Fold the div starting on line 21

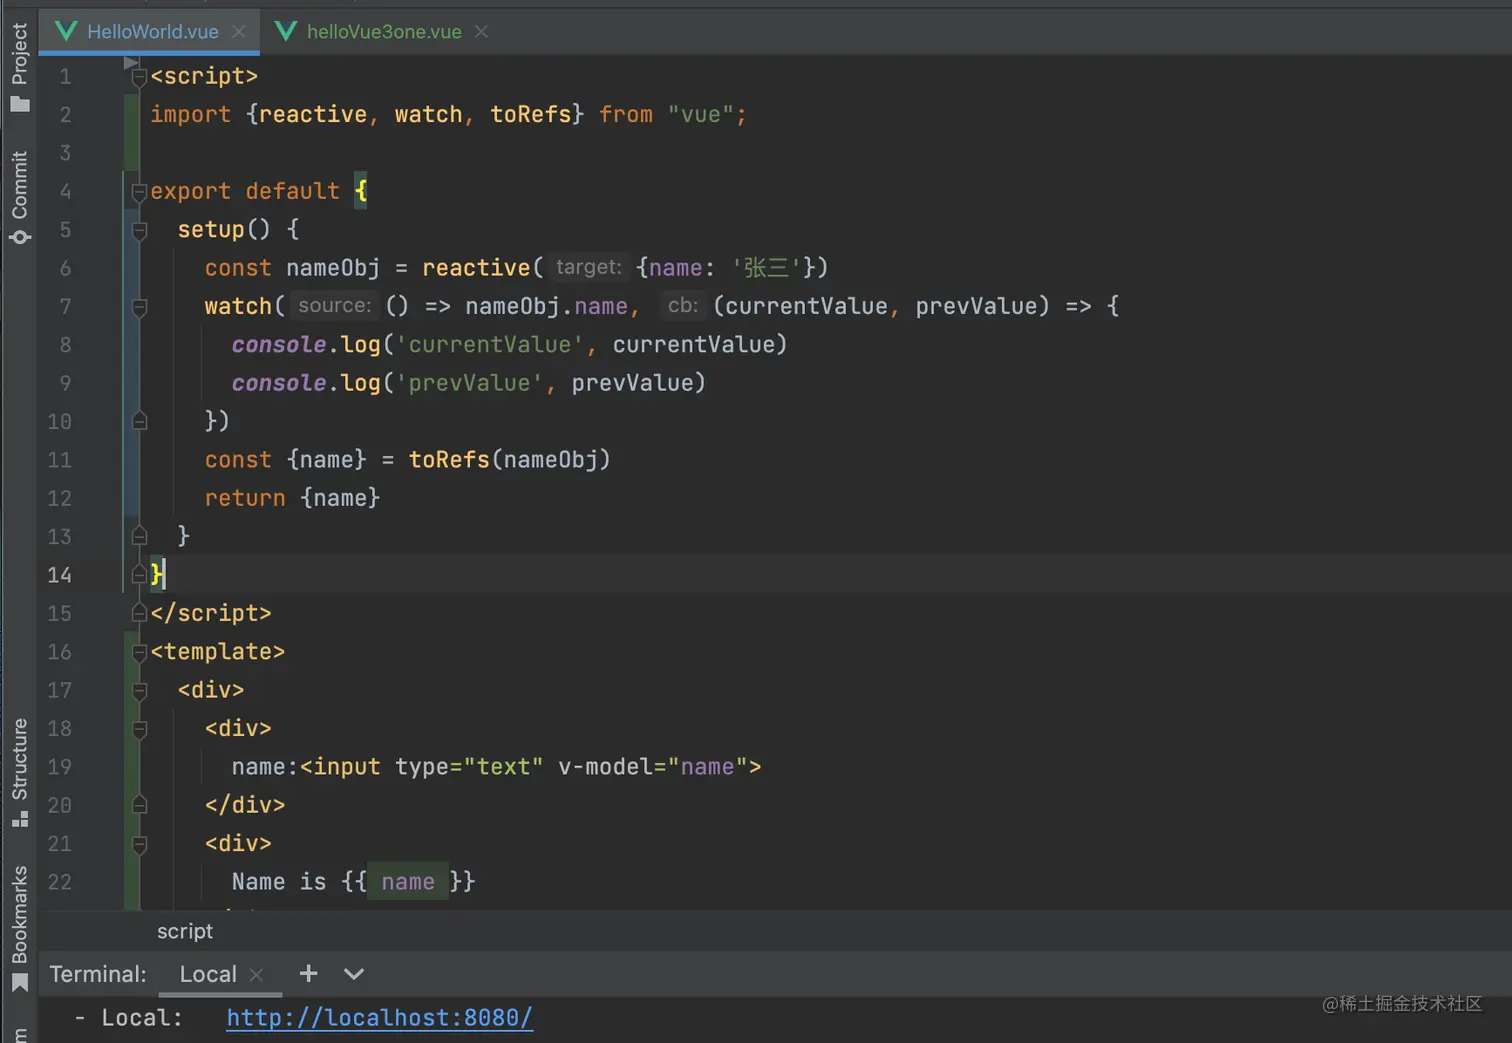point(140,844)
